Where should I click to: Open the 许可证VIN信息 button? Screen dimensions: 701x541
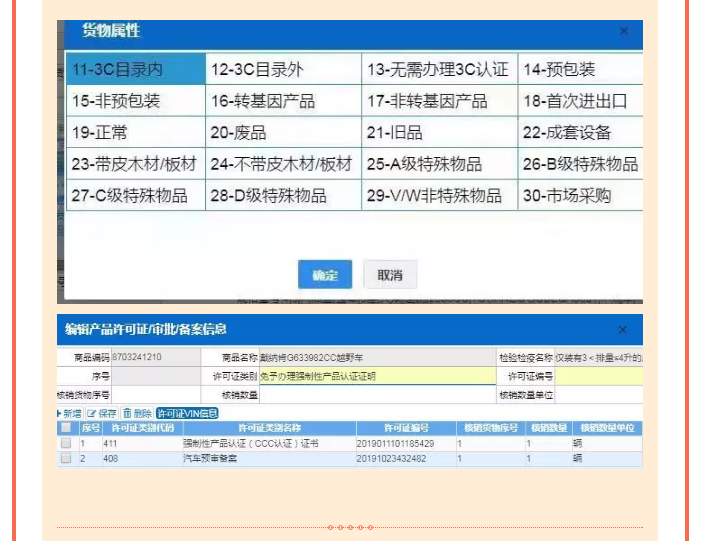tap(187, 413)
